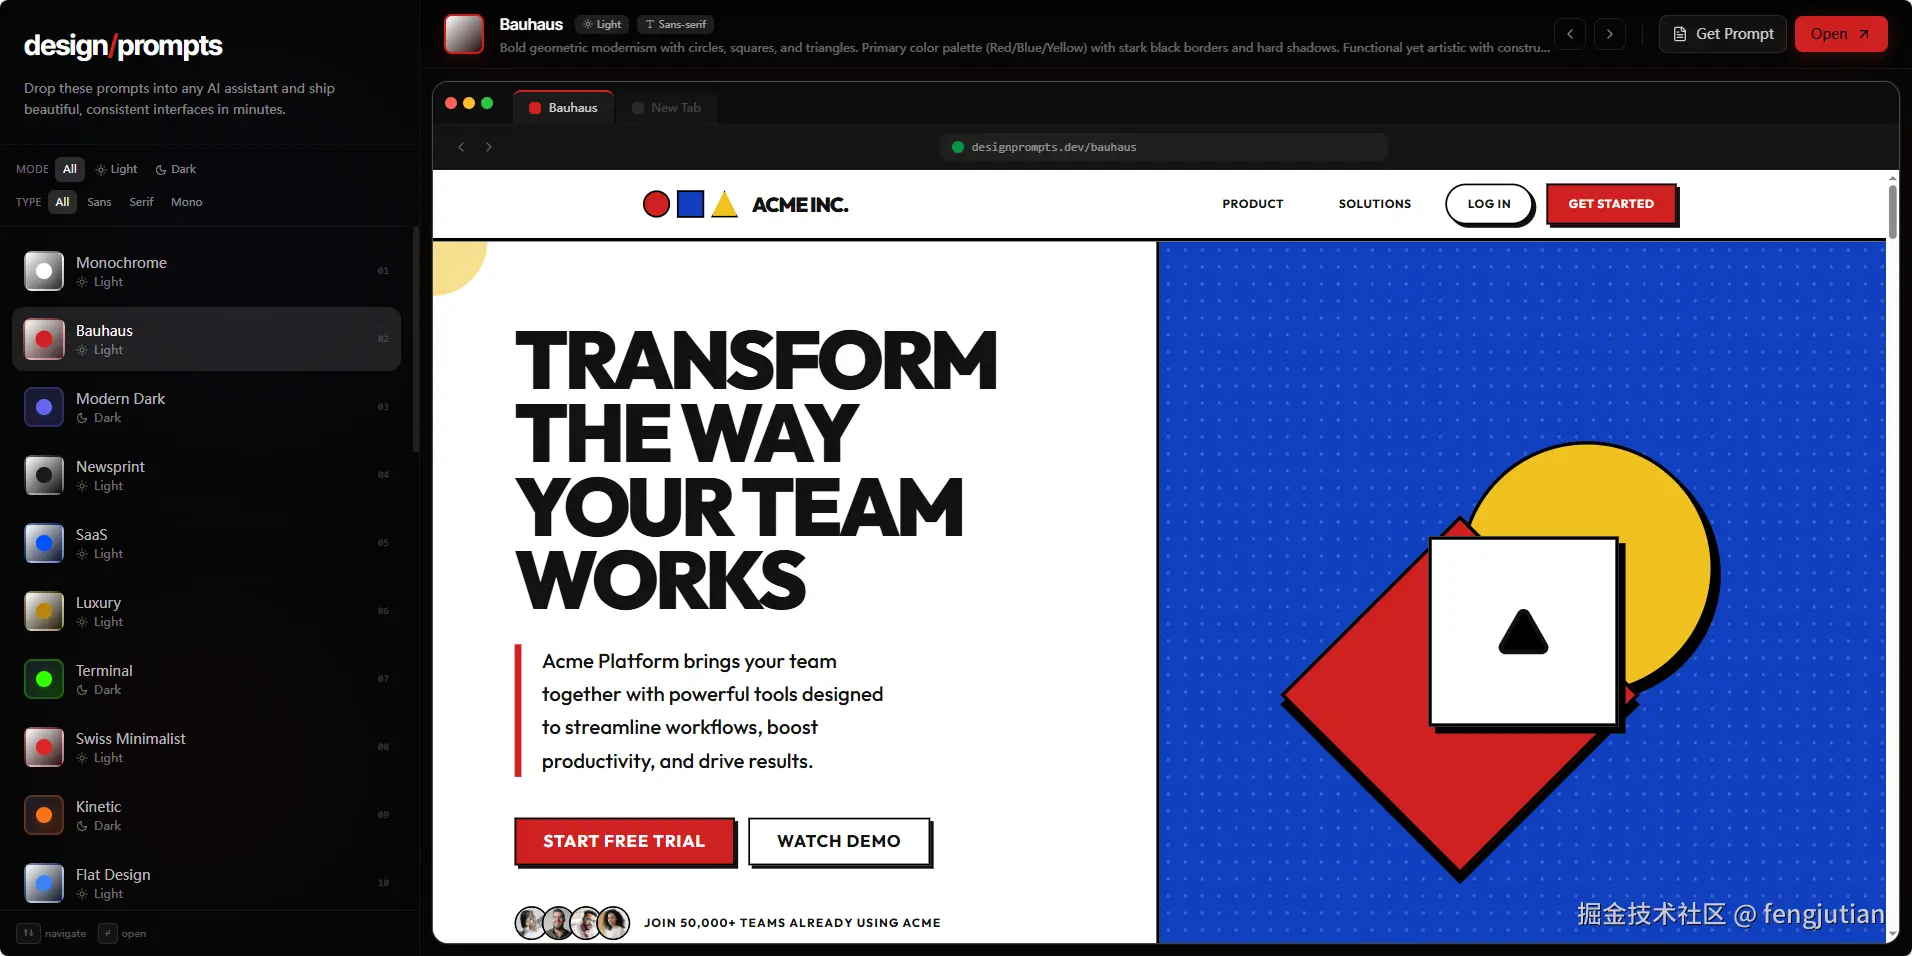The height and width of the screenshot is (956, 1912).
Task: Click the Watch Demo button
Action: point(838,841)
